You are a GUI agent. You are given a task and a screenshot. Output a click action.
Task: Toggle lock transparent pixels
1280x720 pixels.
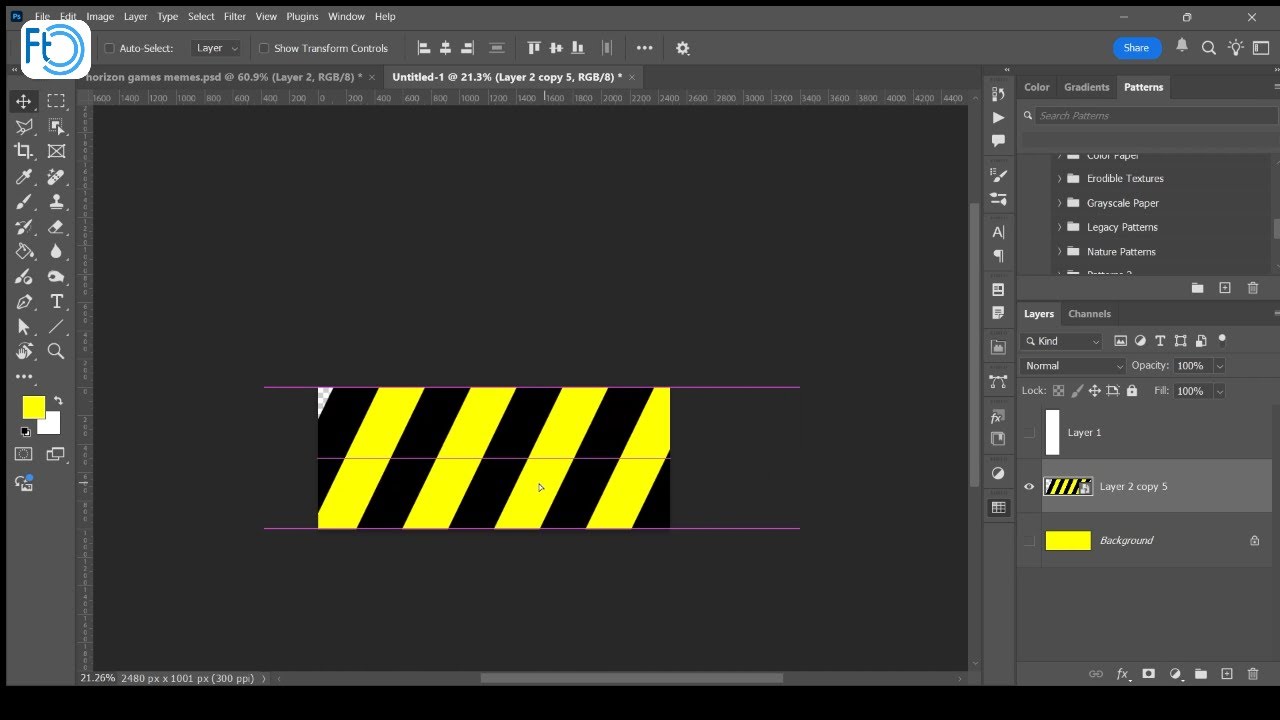point(1058,391)
